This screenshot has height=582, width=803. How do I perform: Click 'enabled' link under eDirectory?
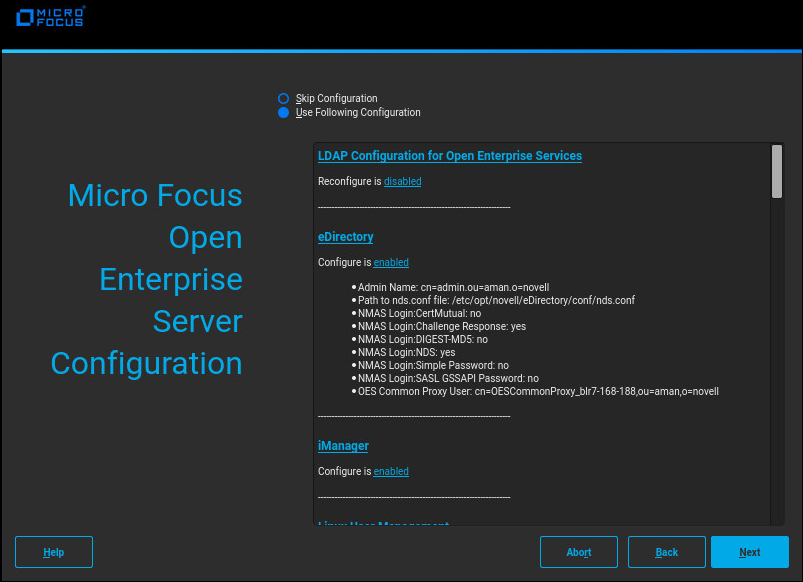coord(391,262)
